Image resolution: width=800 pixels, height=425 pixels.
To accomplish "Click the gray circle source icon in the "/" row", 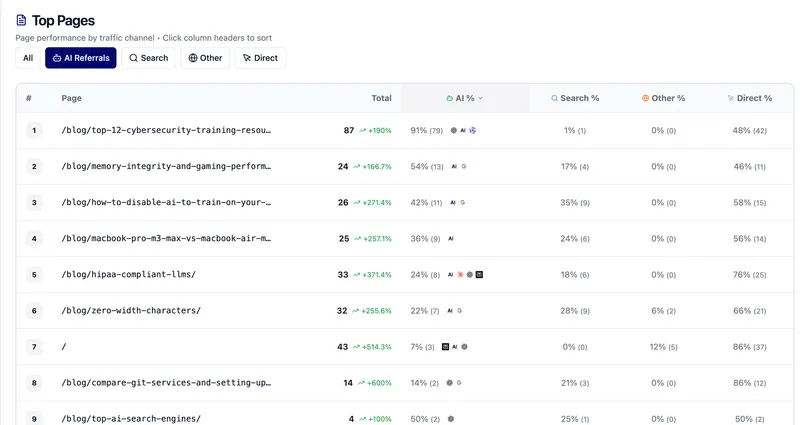I will [464, 347].
